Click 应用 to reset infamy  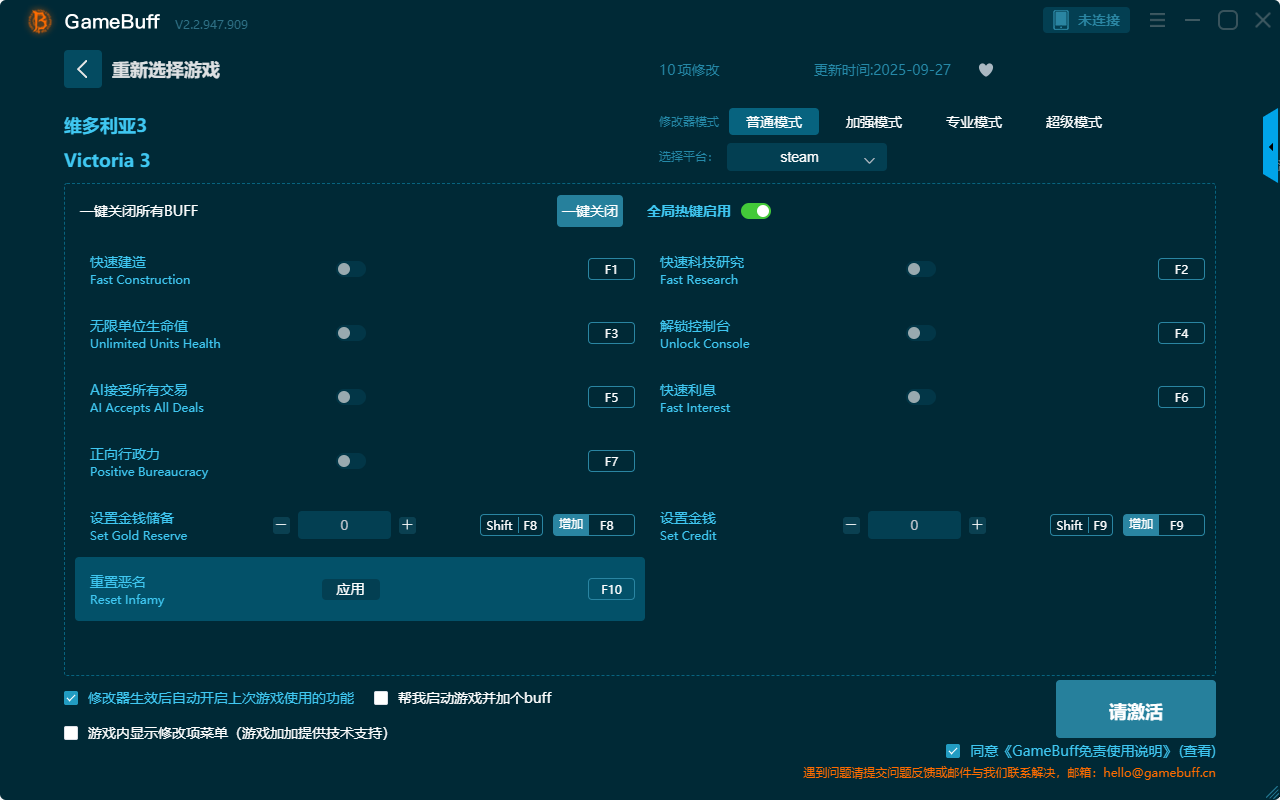[350, 589]
